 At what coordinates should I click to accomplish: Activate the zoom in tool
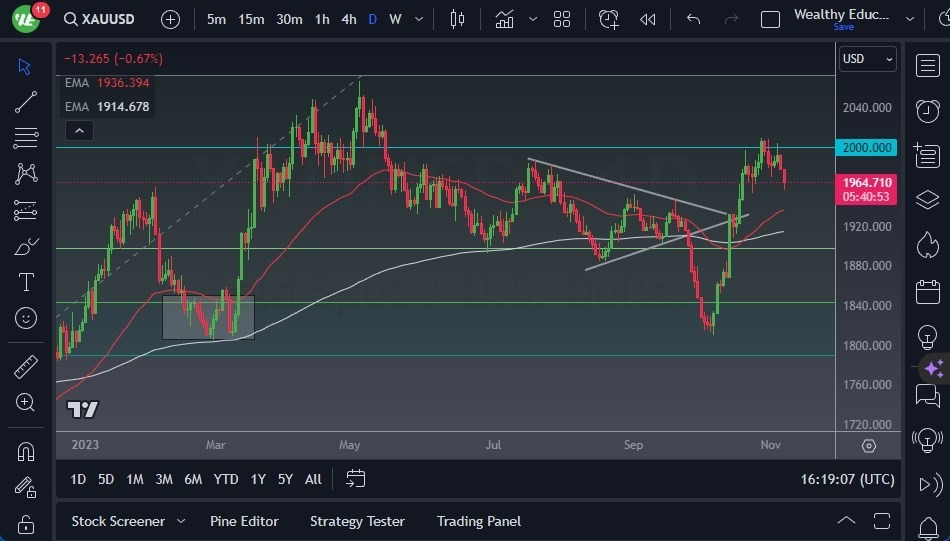[x=25, y=402]
